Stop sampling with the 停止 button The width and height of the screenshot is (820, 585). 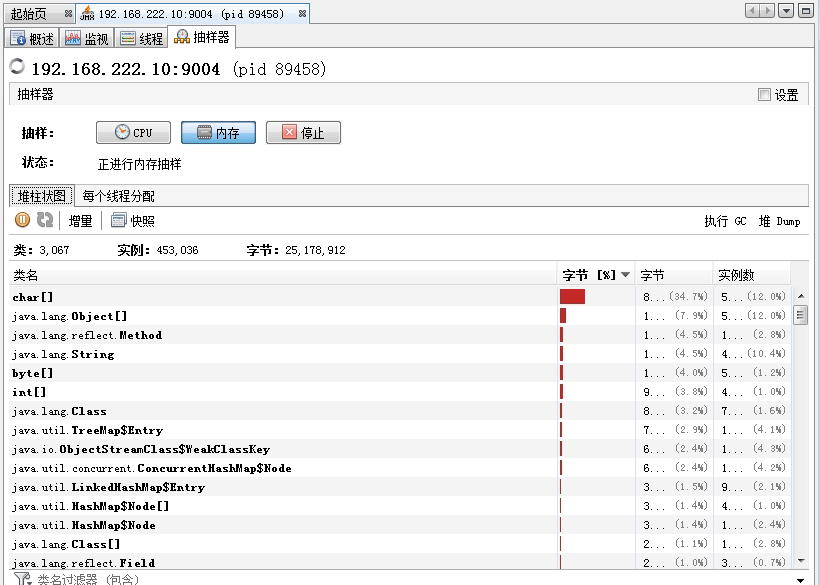pos(303,132)
